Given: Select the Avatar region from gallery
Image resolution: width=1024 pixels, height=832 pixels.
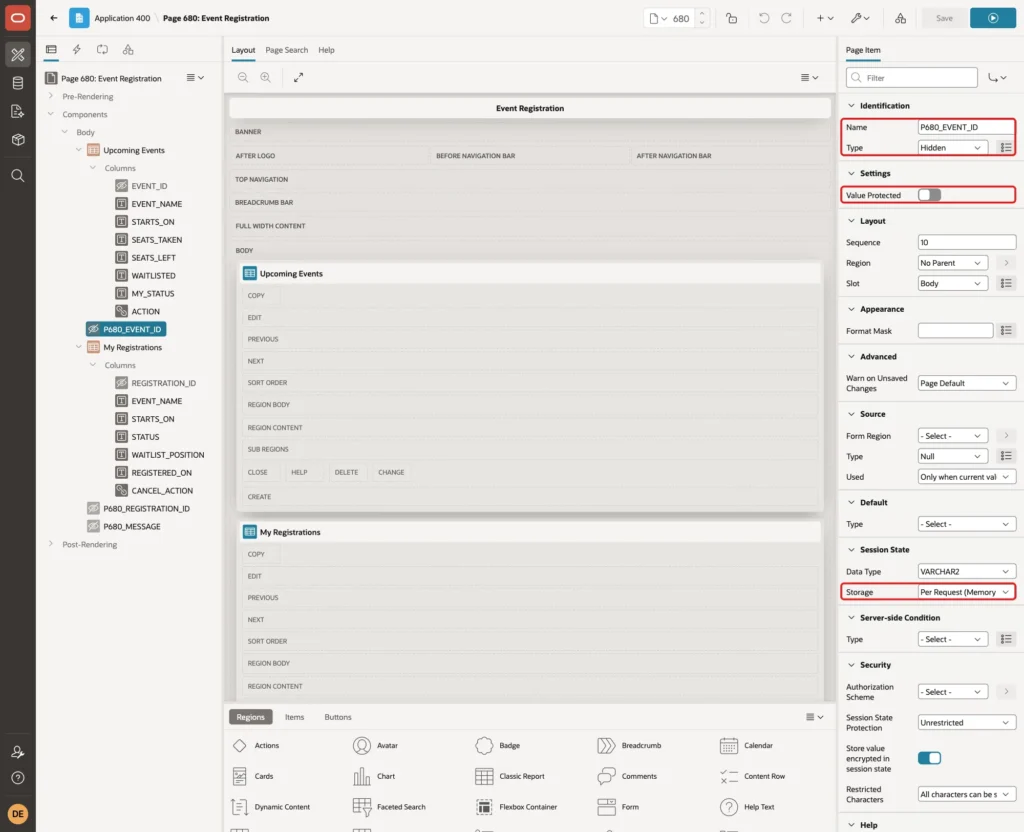Looking at the screenshot, I should (376, 745).
